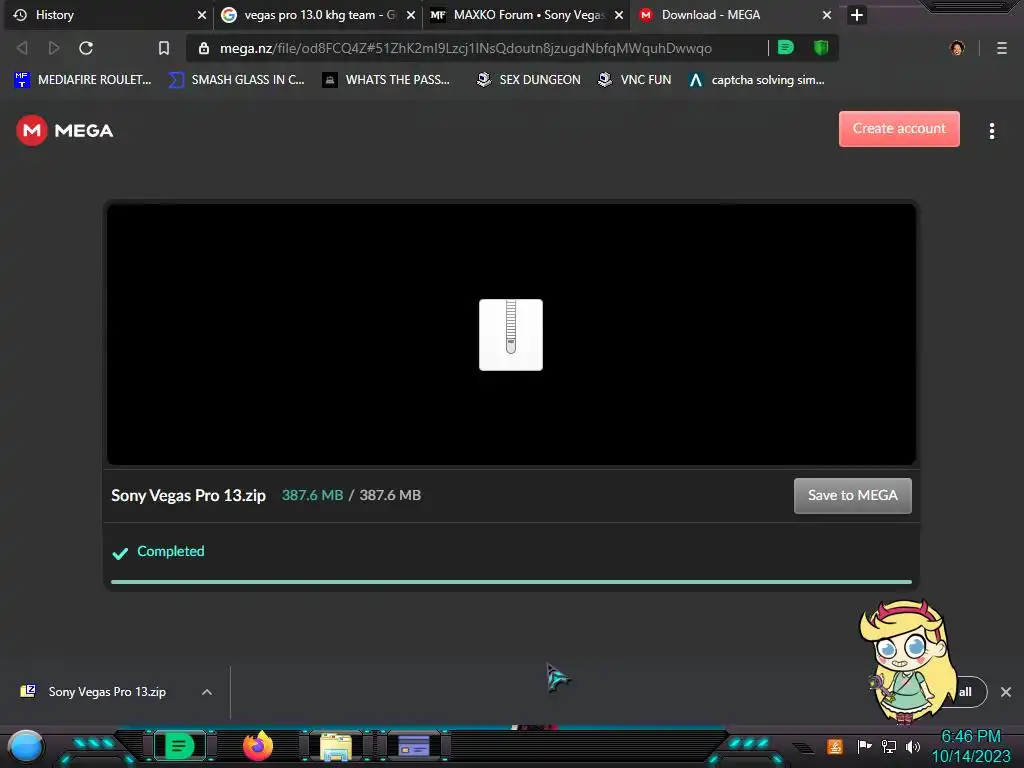Open the browser profile avatar
The height and width of the screenshot is (768, 1024).
click(957, 48)
